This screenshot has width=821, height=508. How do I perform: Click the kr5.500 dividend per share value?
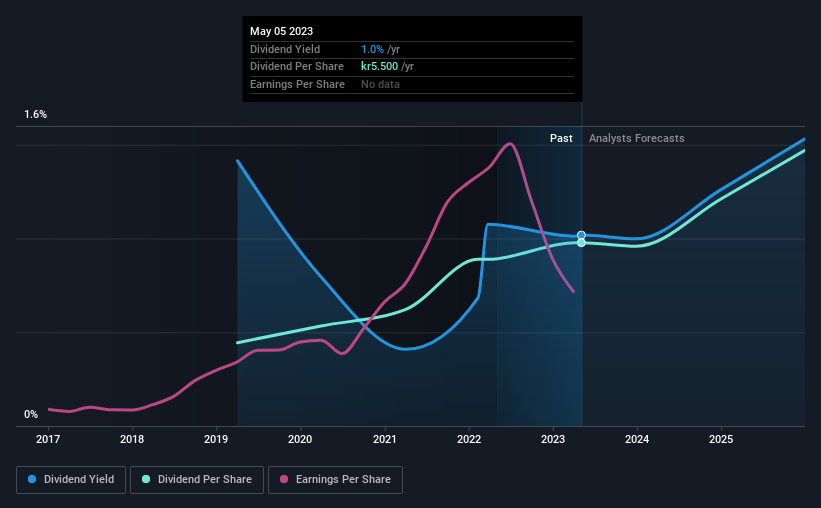[379, 67]
